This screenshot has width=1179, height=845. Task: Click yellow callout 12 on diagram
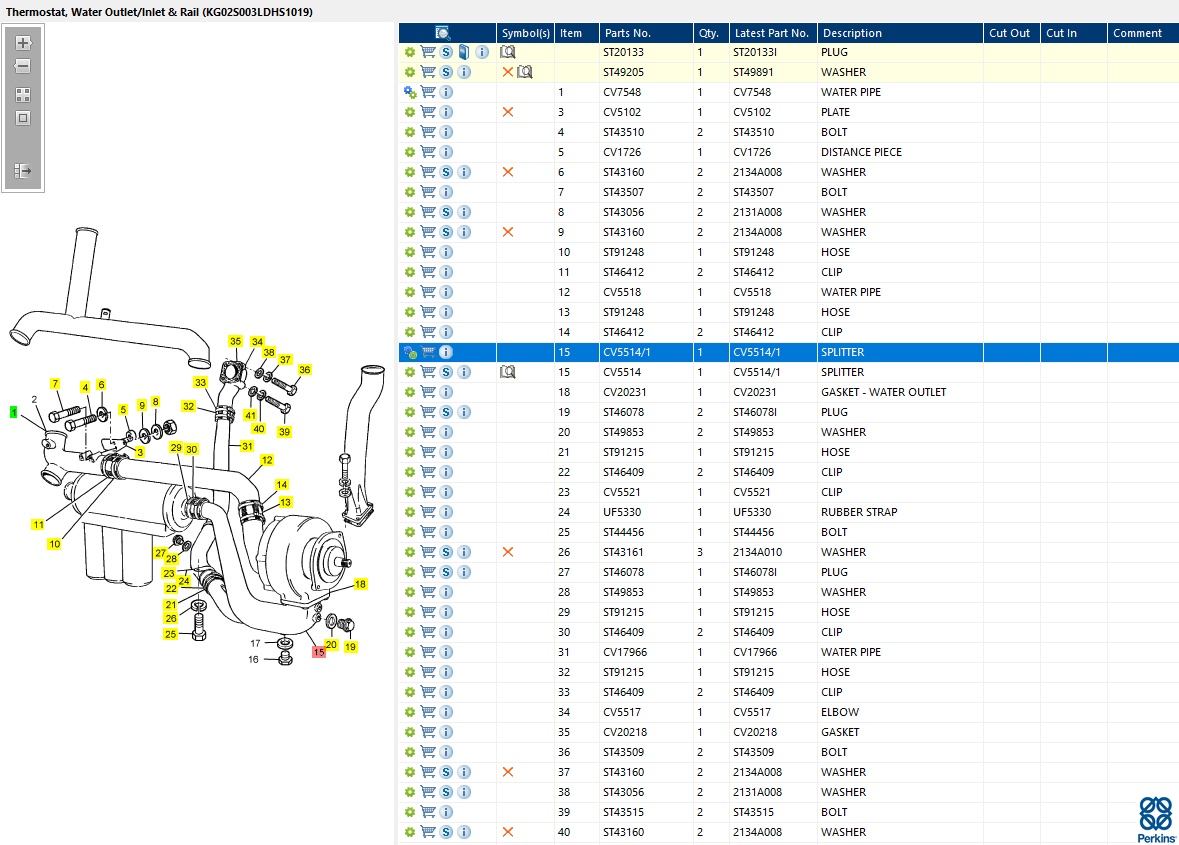267,460
